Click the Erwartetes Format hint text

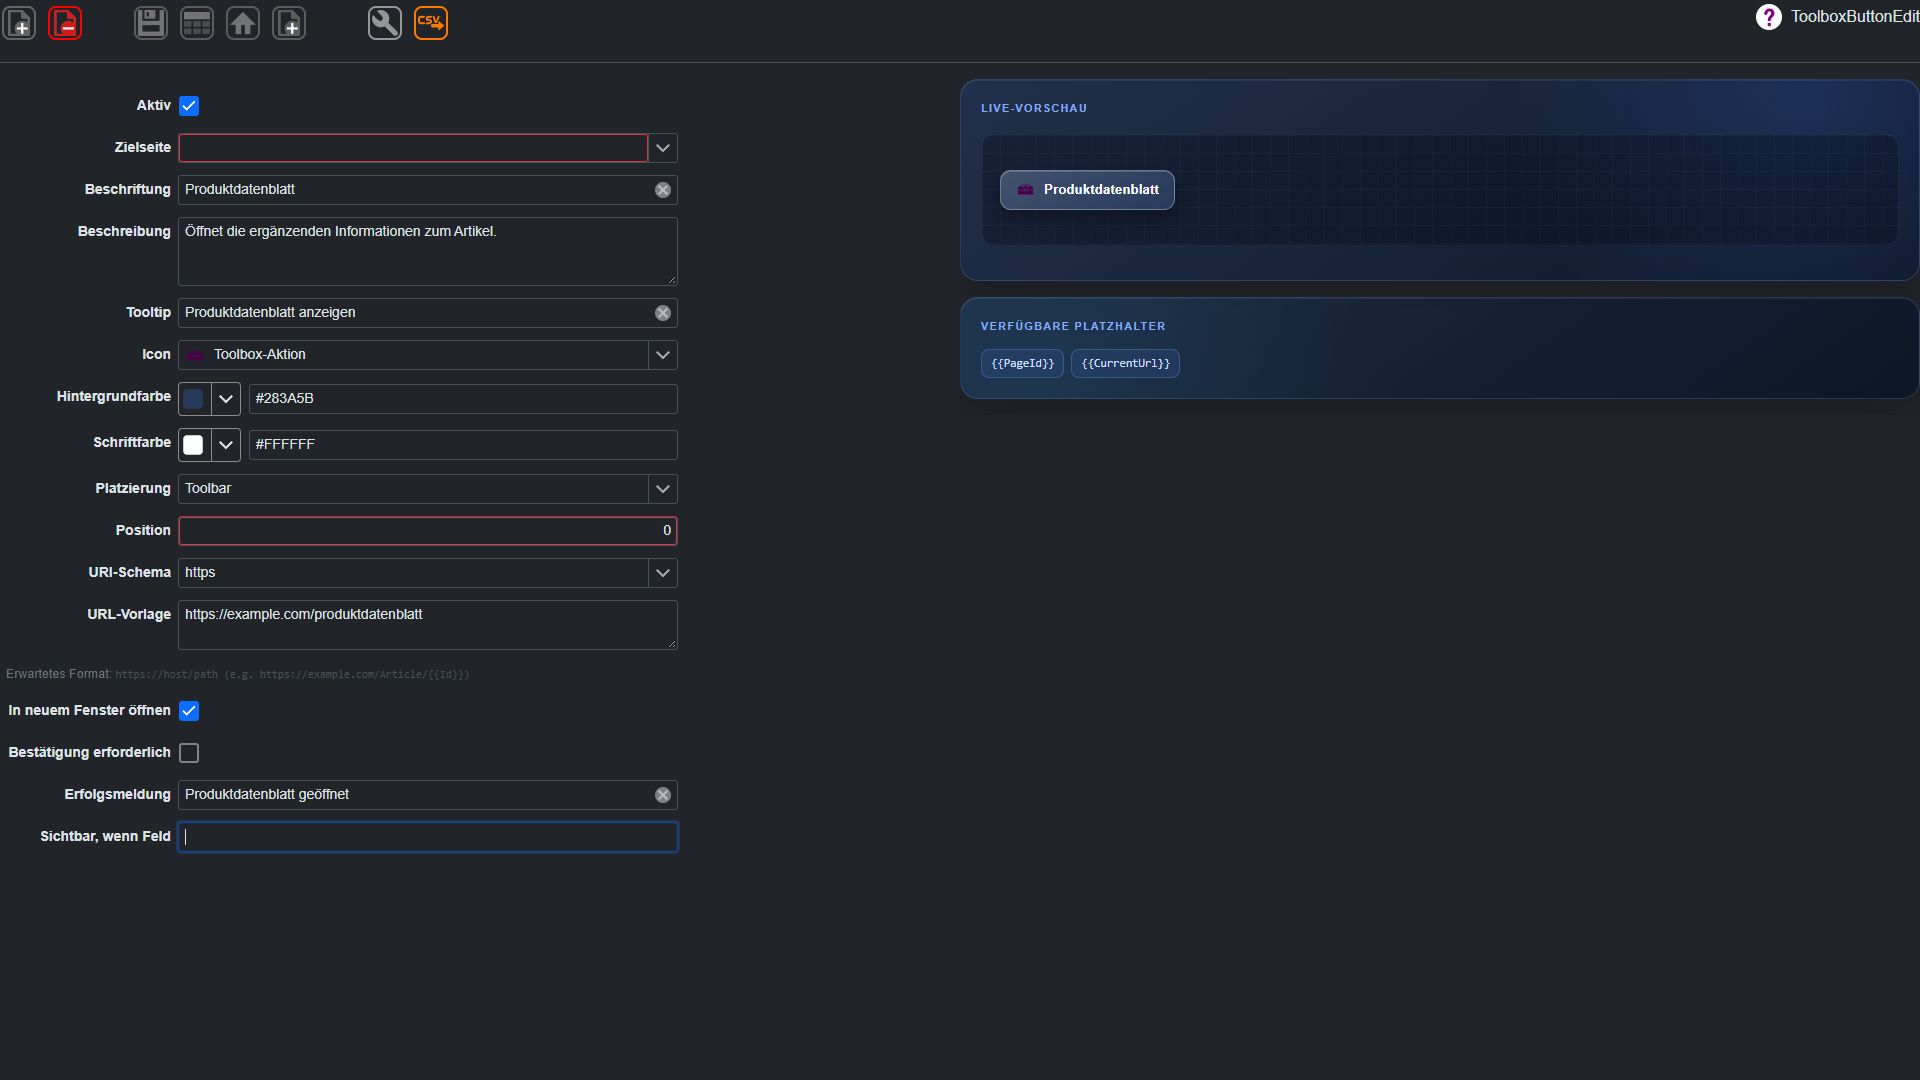[x=238, y=674]
